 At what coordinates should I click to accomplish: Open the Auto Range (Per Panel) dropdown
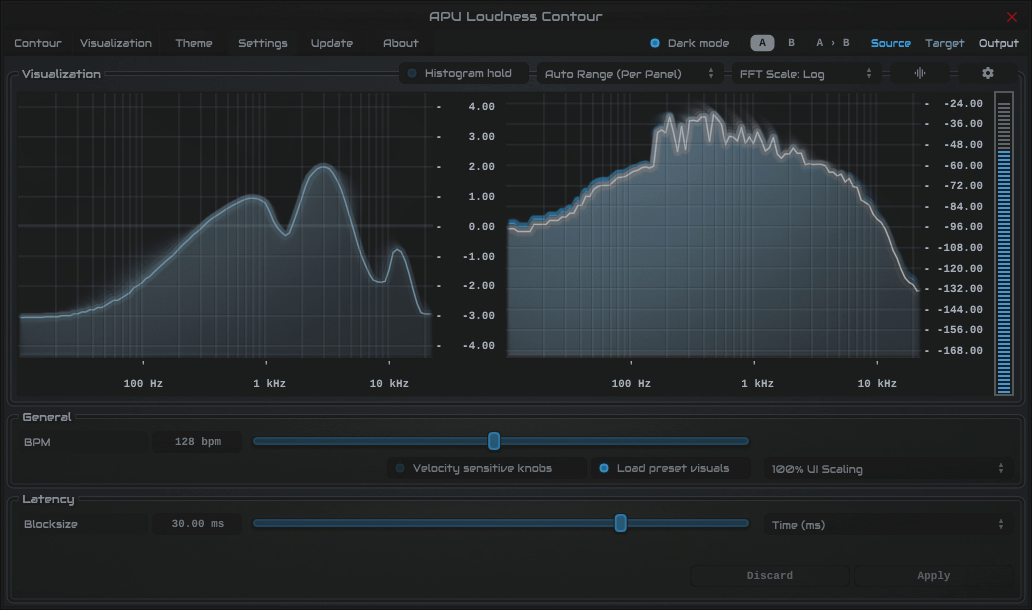point(630,74)
